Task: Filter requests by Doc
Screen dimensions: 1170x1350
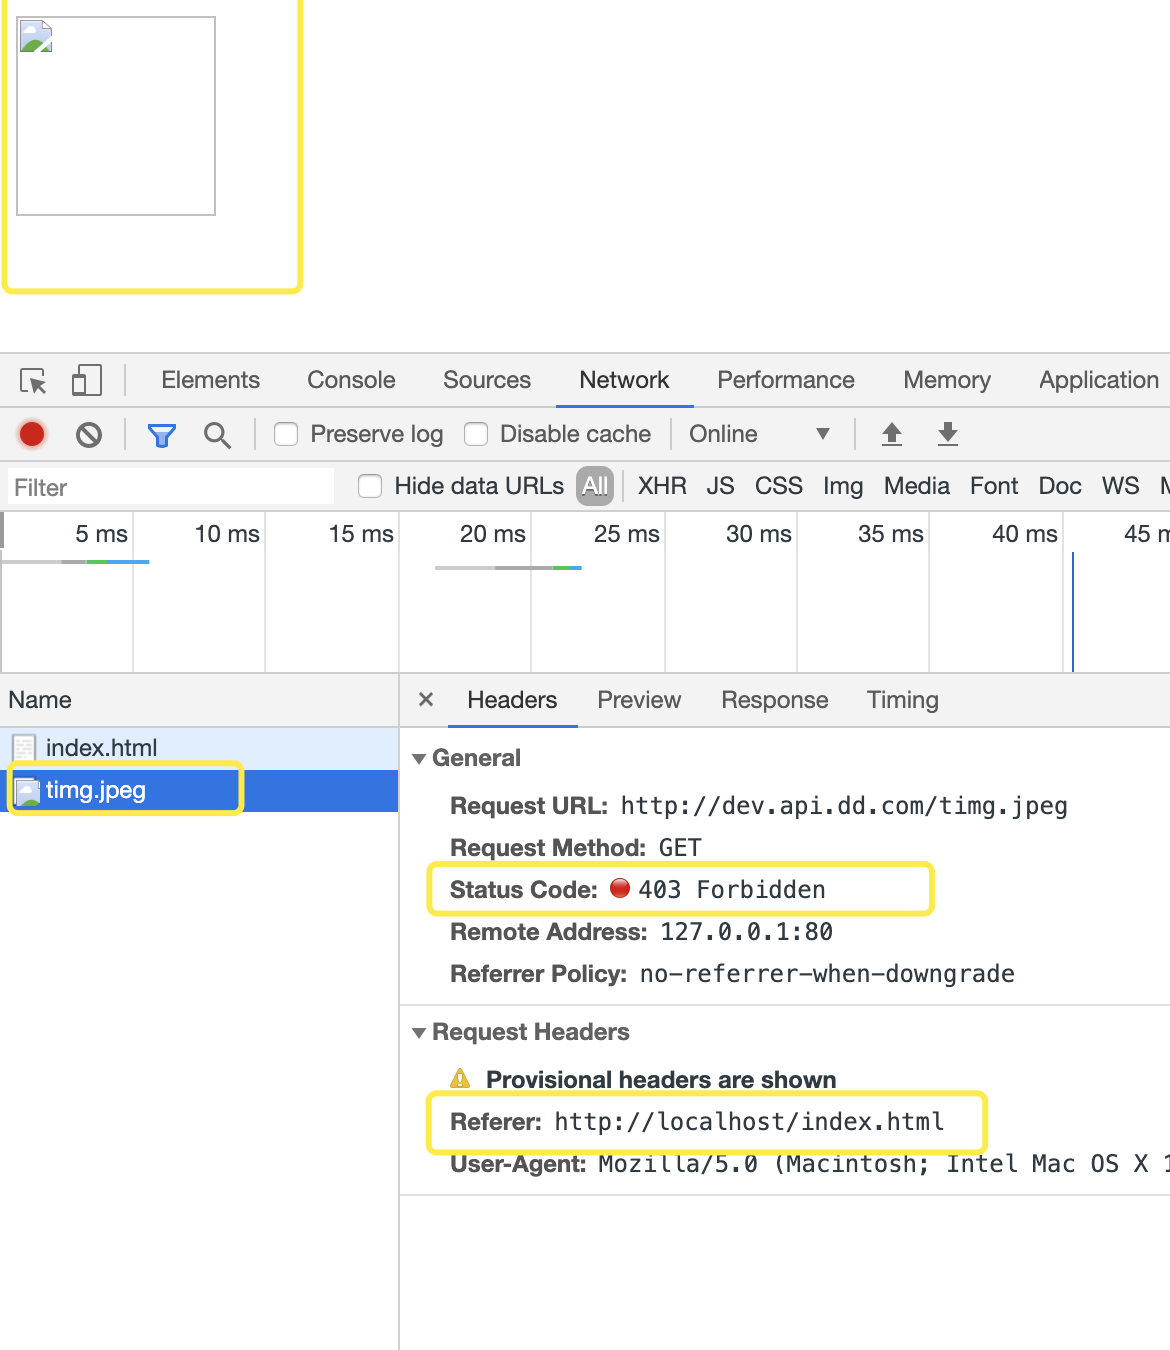Action: pyautogui.click(x=1060, y=486)
